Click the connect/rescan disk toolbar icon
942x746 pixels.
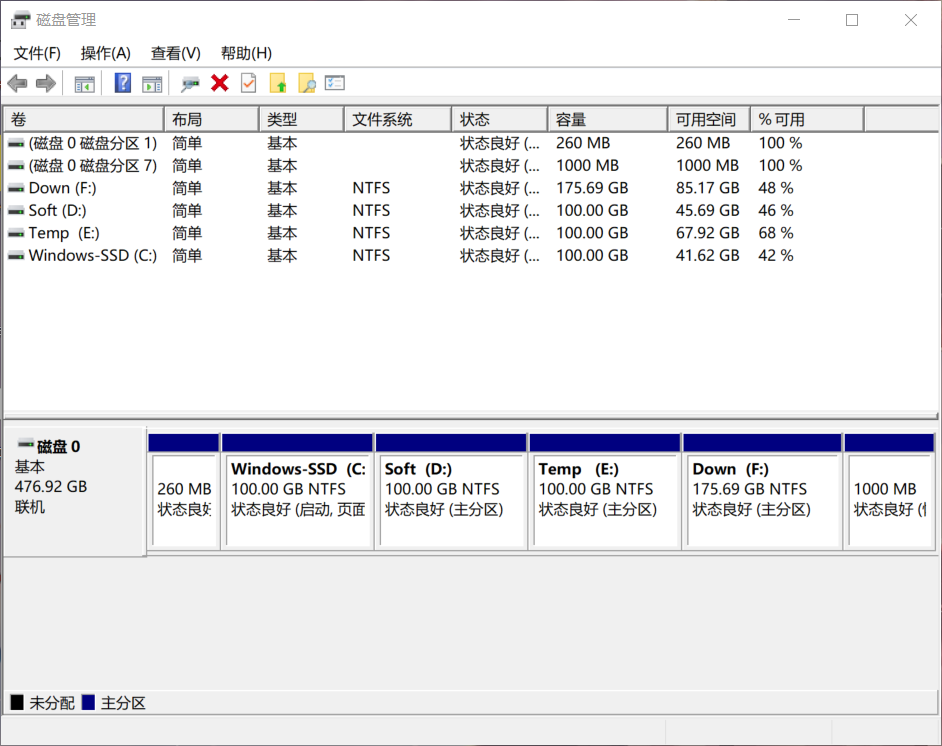coord(190,83)
